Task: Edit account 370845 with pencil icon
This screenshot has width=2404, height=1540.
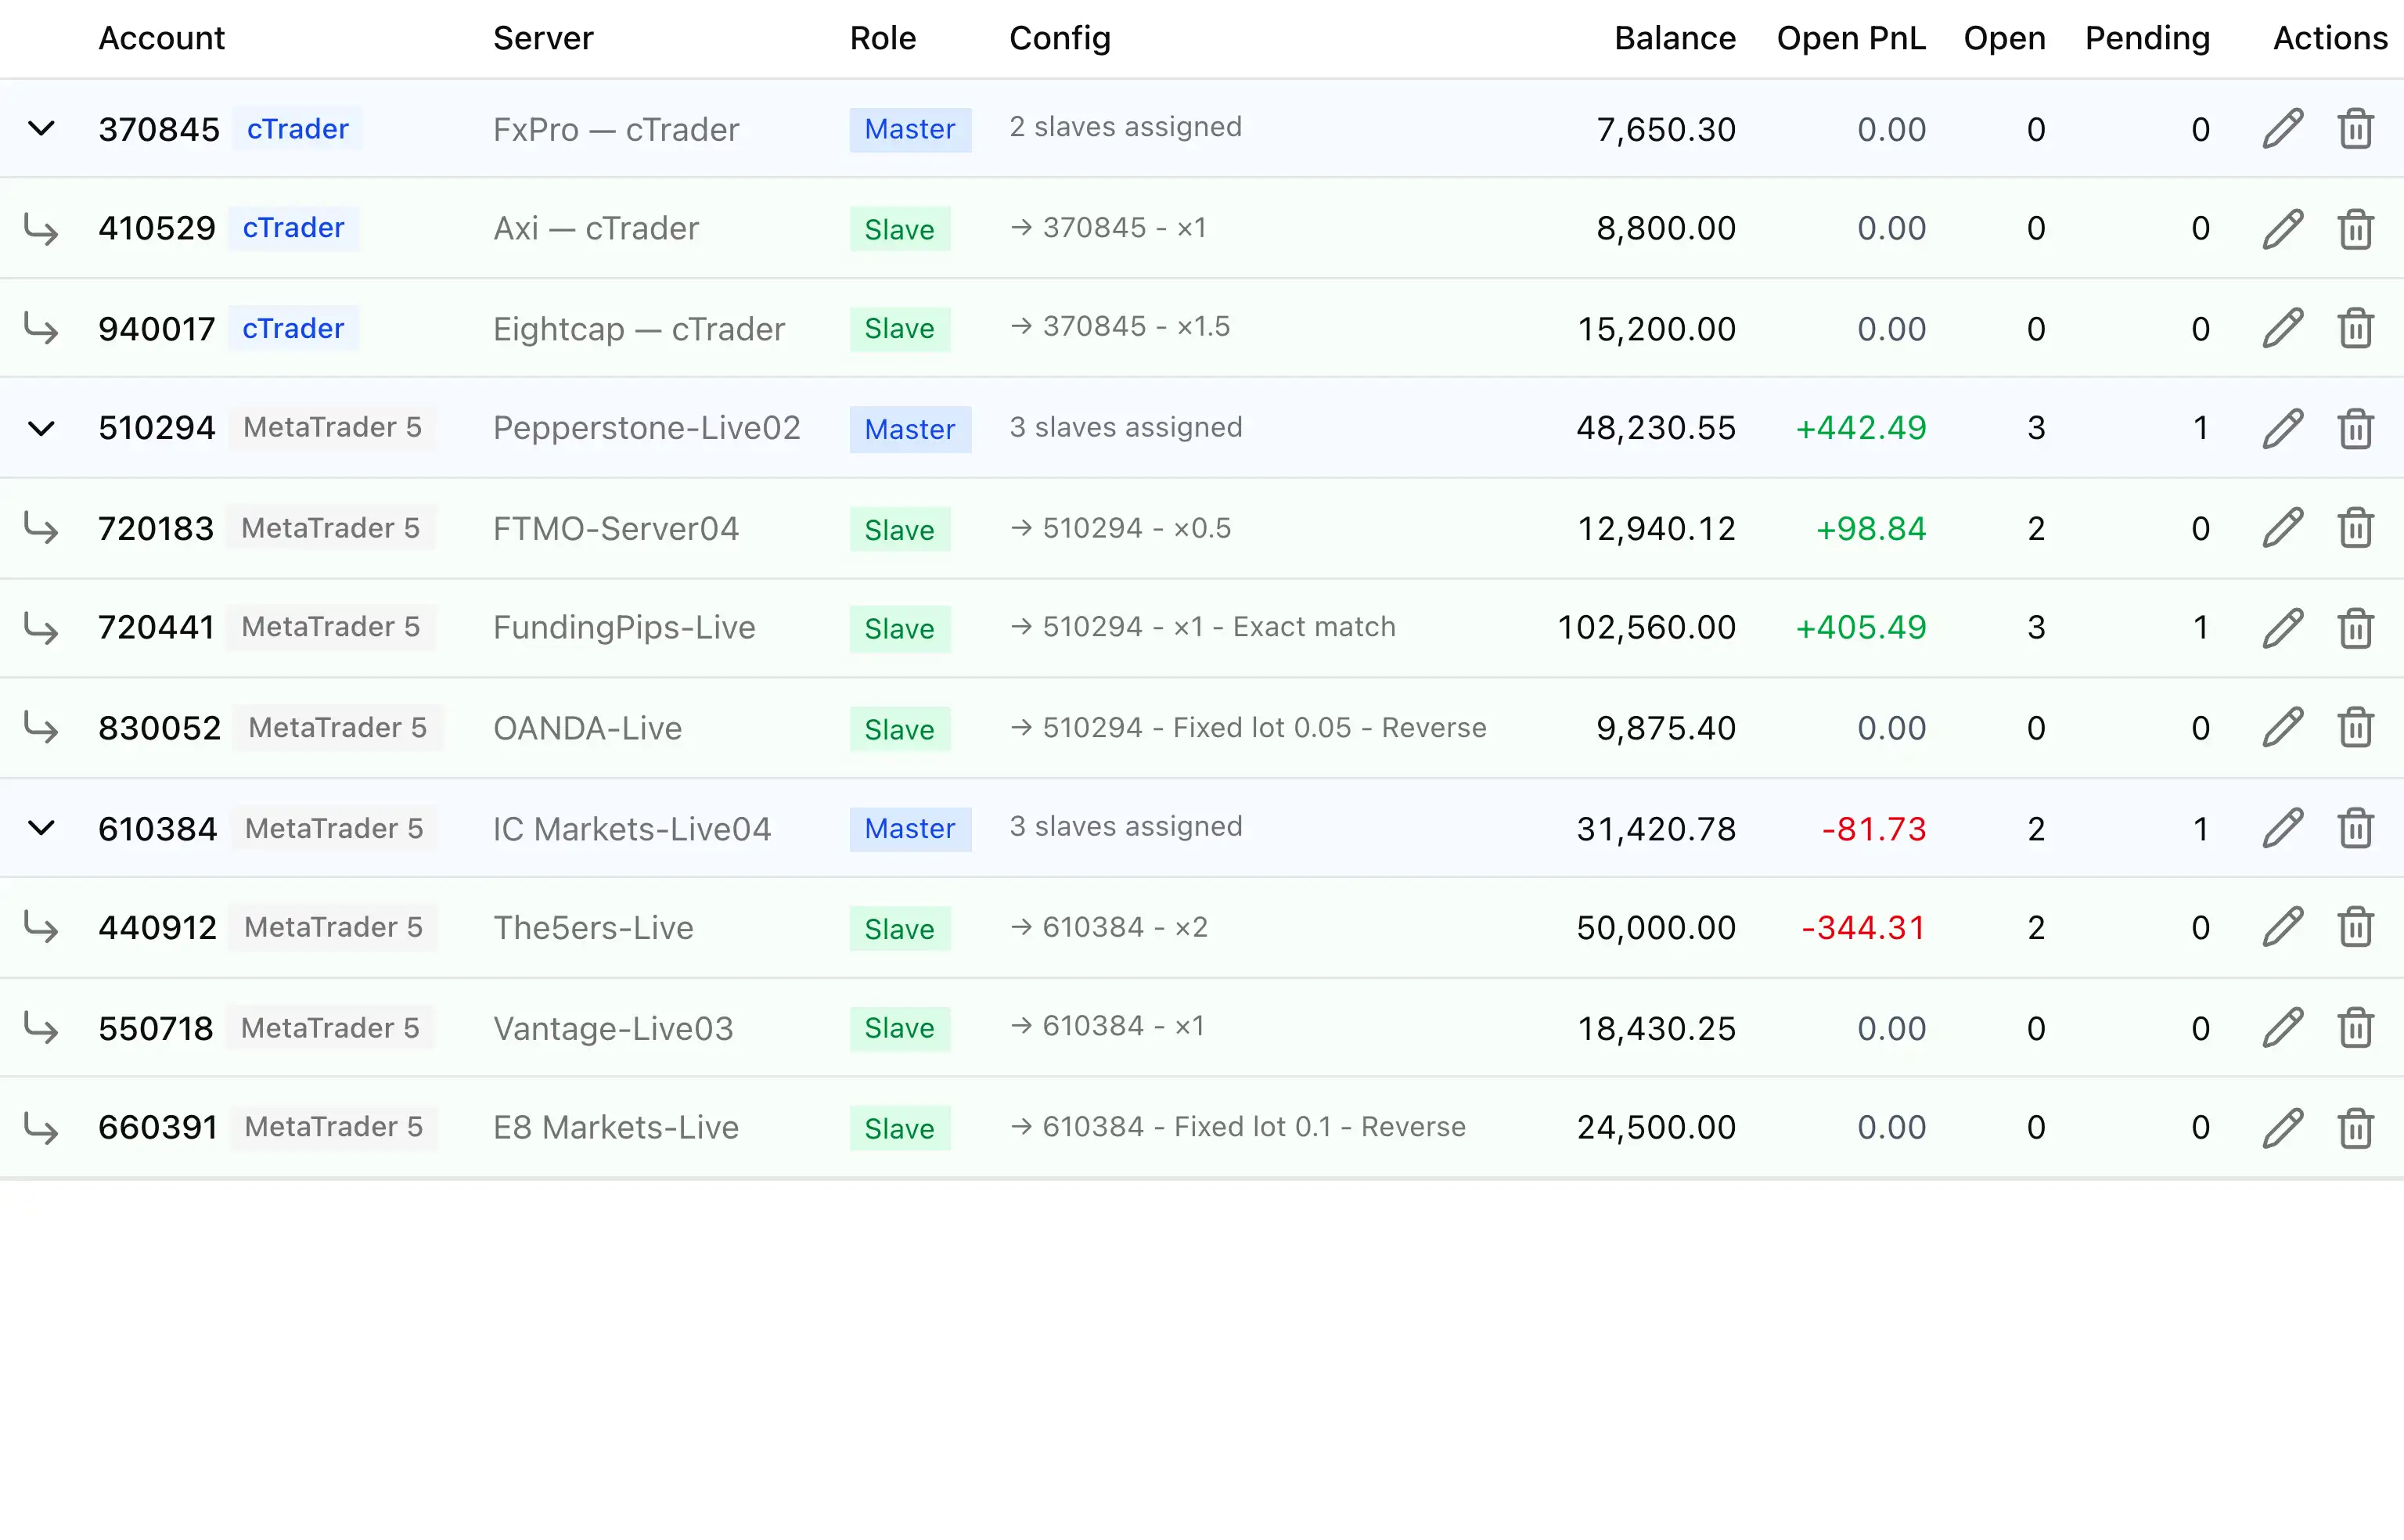Action: click(x=2283, y=129)
